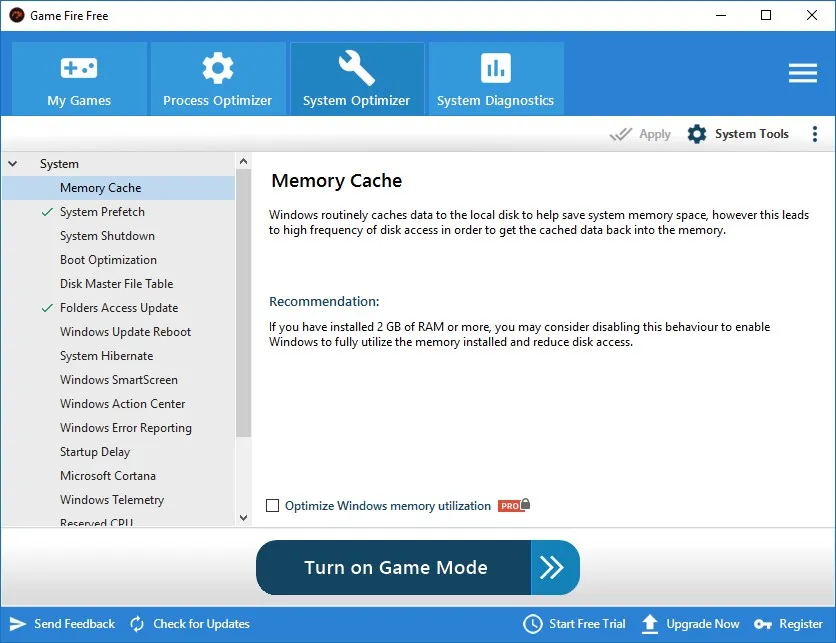Open the Process Optimizer tab
This screenshot has height=643, width=836.
pos(218,79)
